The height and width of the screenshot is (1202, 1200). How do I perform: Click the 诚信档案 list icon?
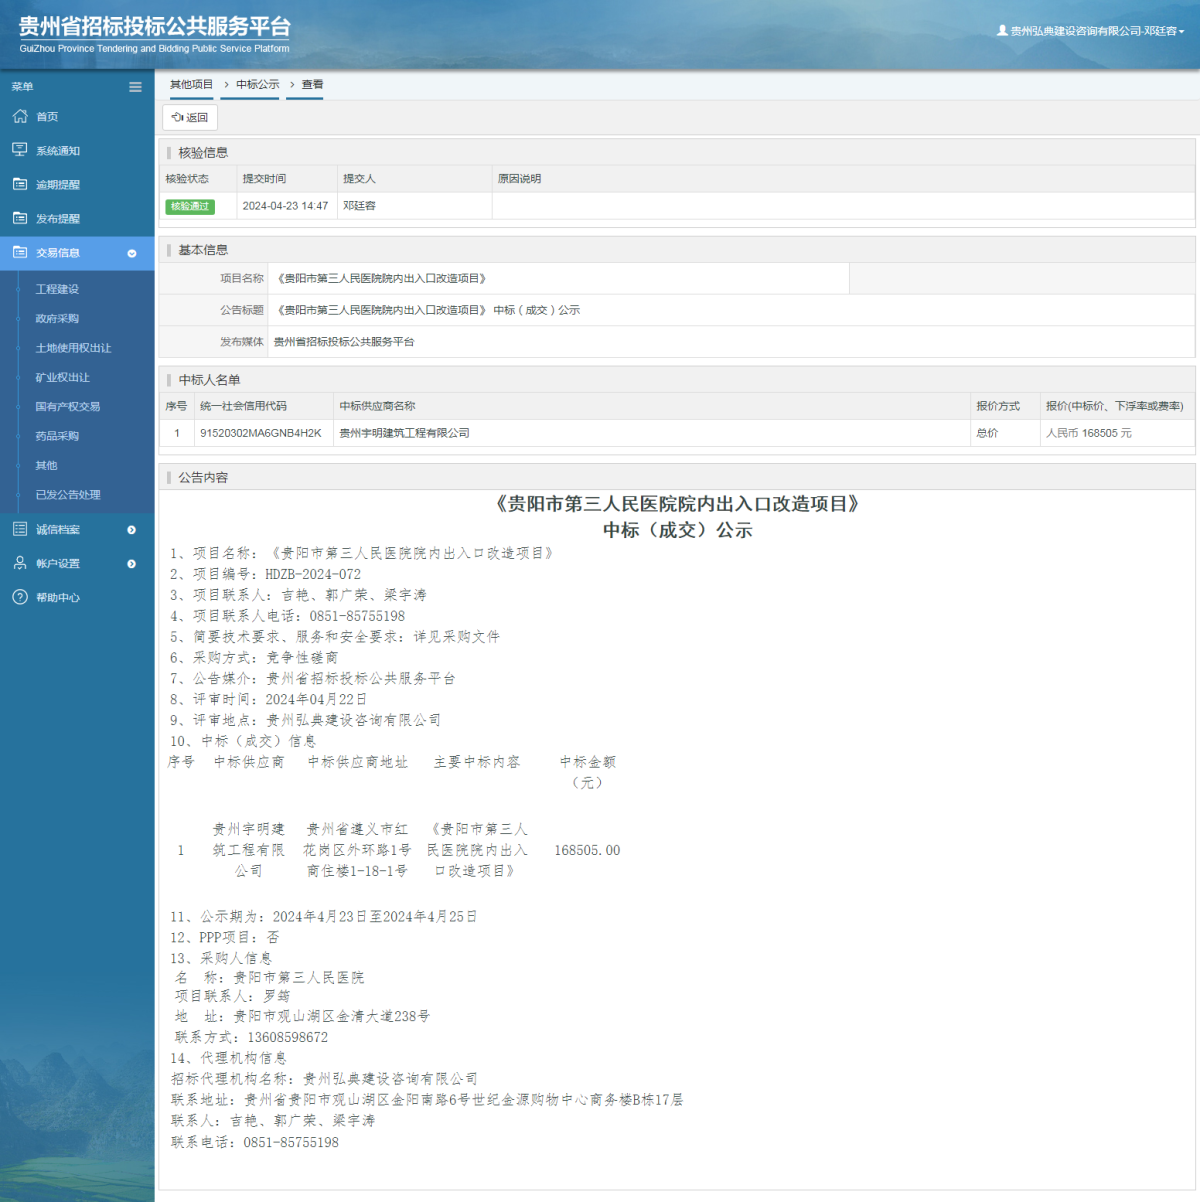pos(20,529)
